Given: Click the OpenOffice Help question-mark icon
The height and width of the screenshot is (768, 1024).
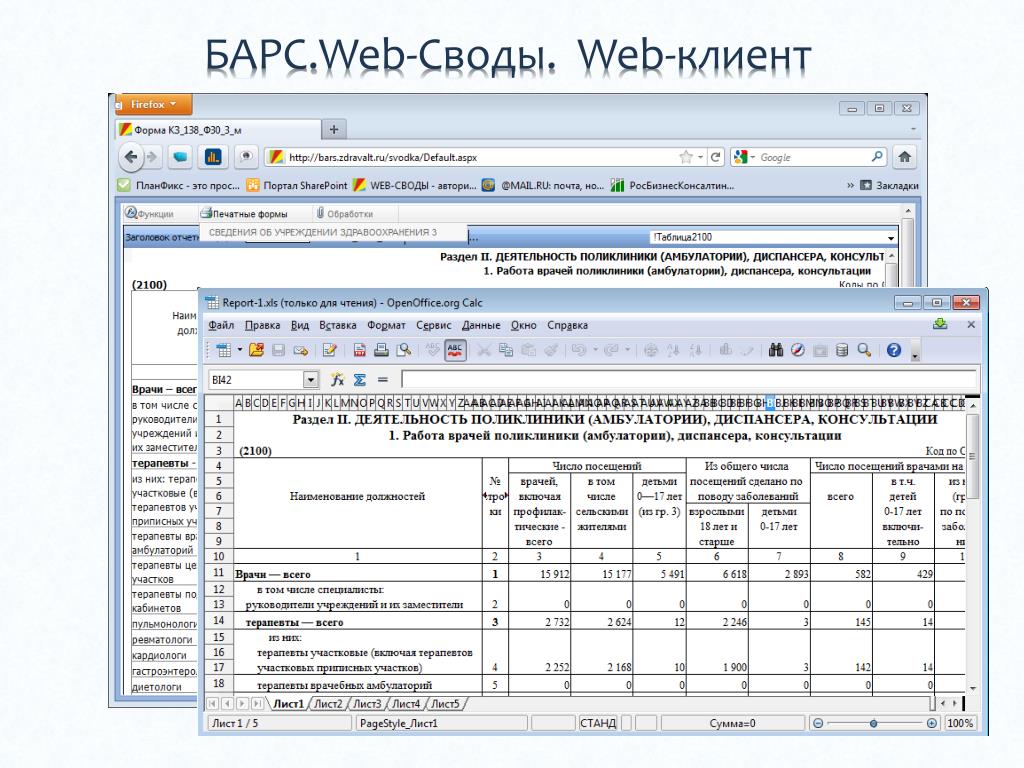Looking at the screenshot, I should click(894, 350).
